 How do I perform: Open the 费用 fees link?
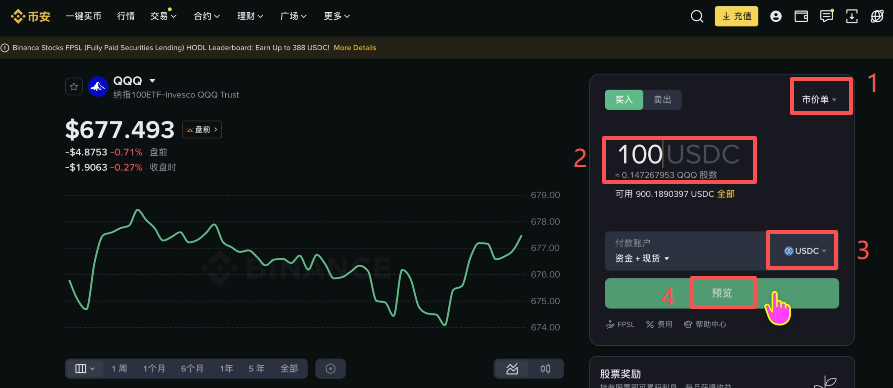pyautogui.click(x=659, y=324)
